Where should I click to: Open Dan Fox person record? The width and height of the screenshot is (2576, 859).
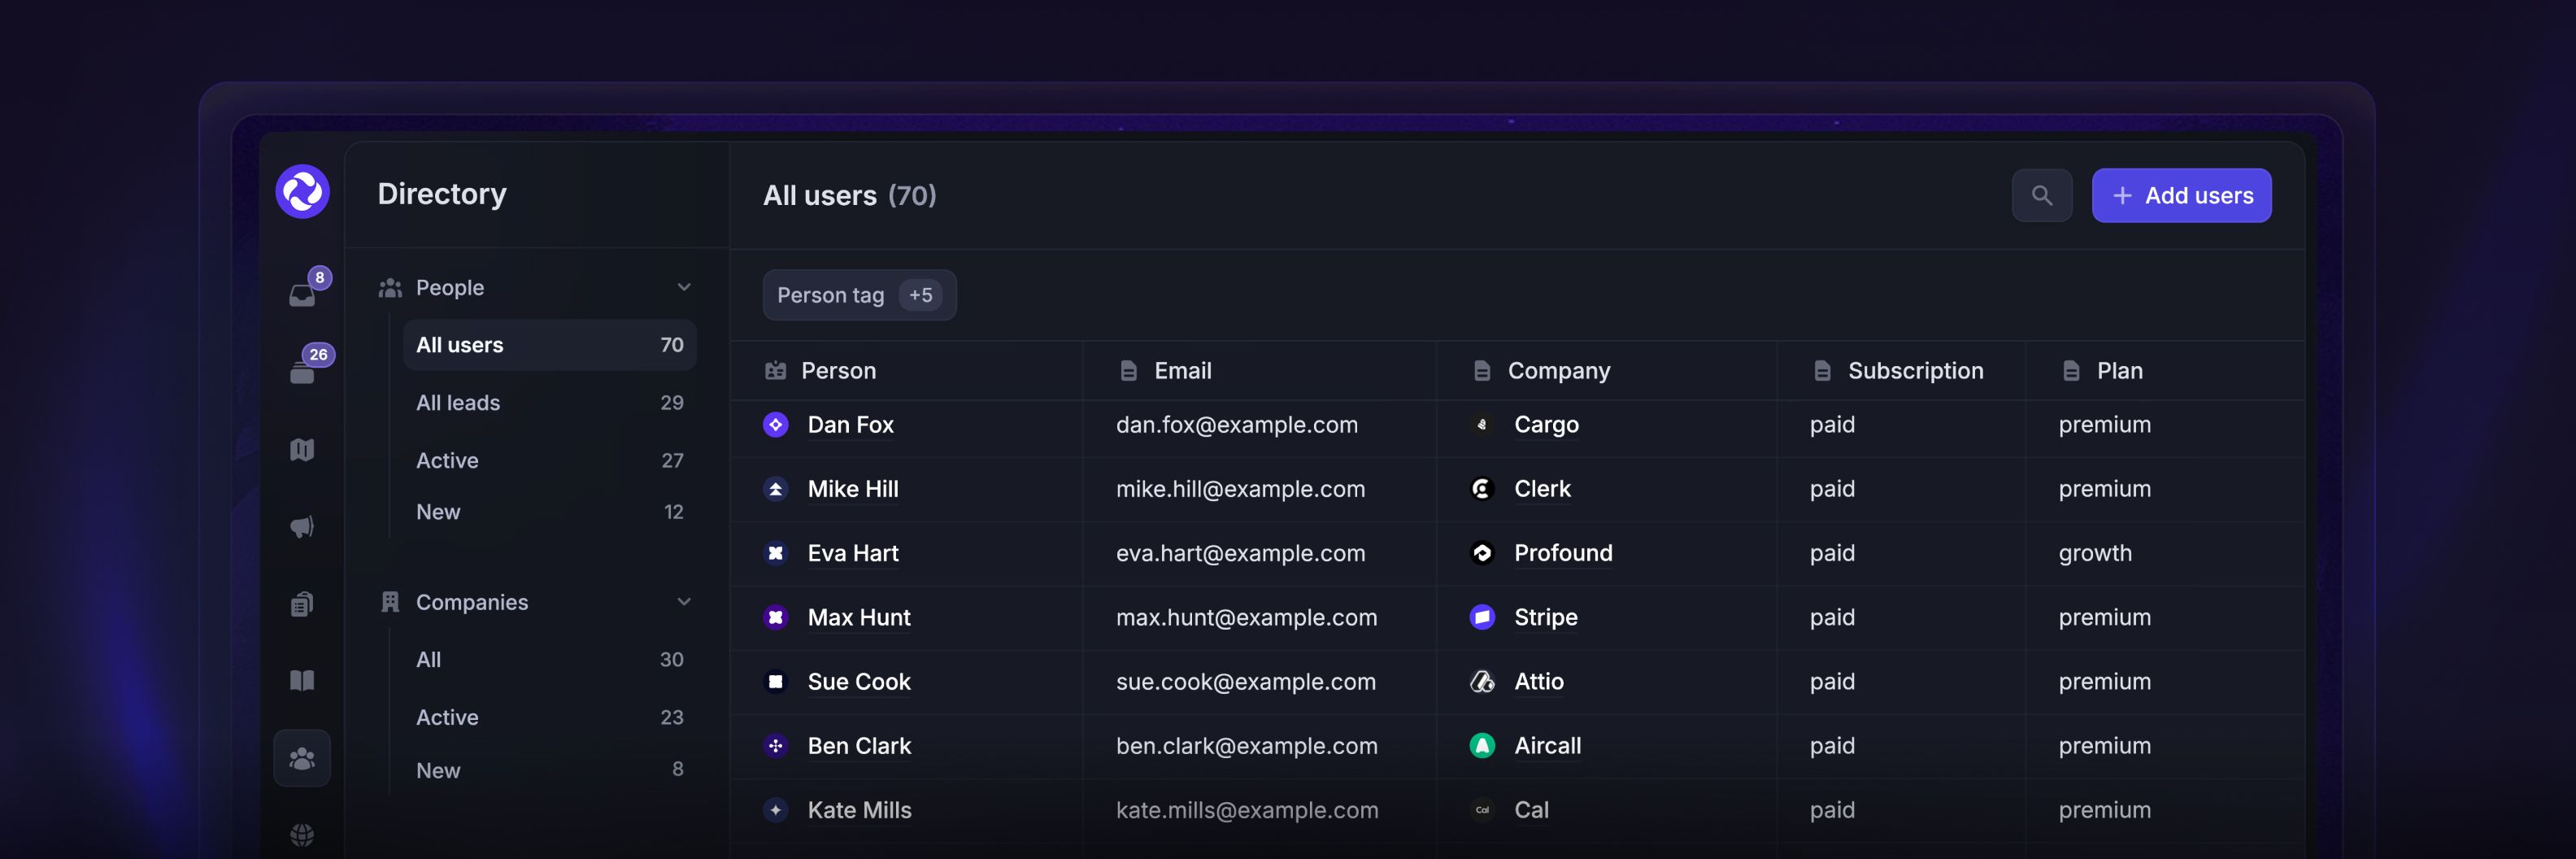coord(850,425)
